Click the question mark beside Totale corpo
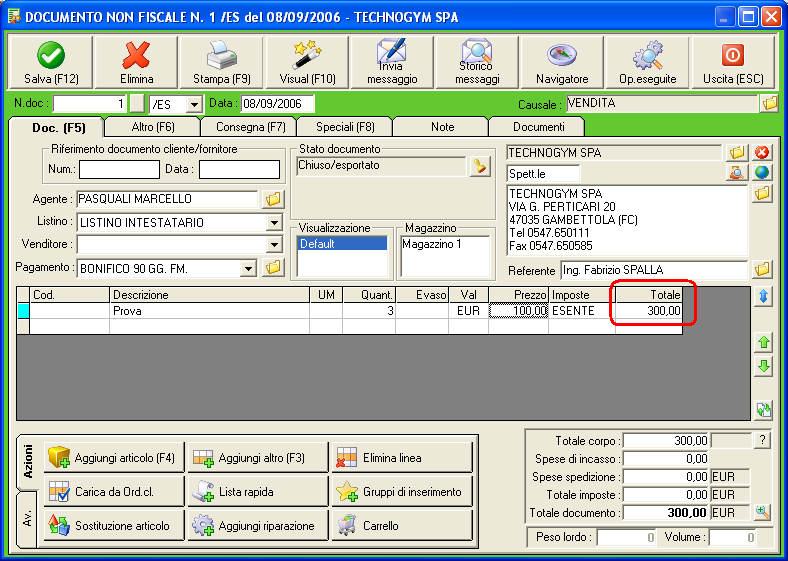This screenshot has height=561, width=788. 762,440
